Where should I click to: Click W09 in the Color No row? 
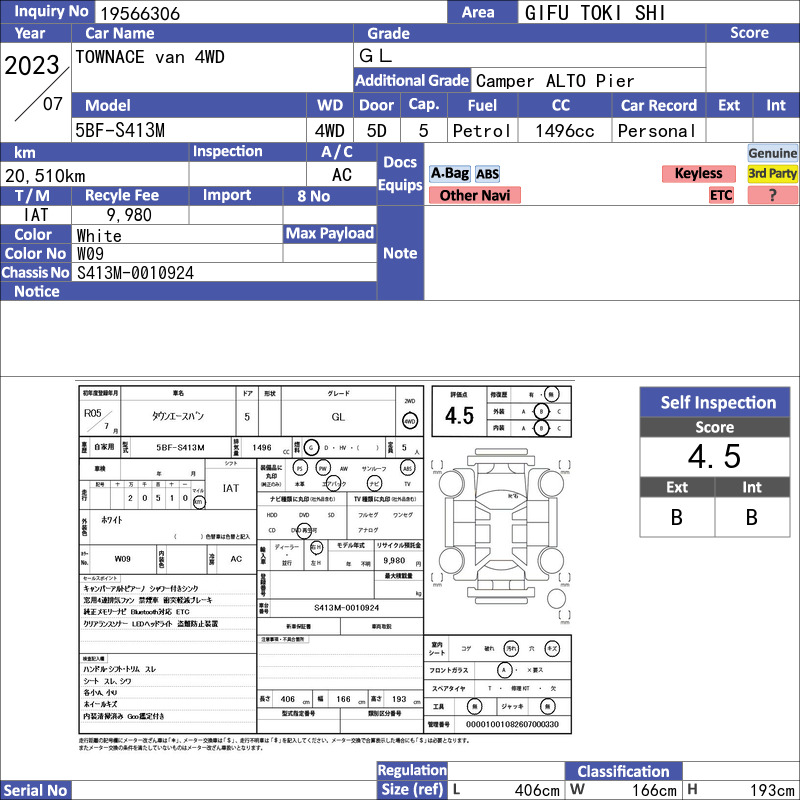90,254
